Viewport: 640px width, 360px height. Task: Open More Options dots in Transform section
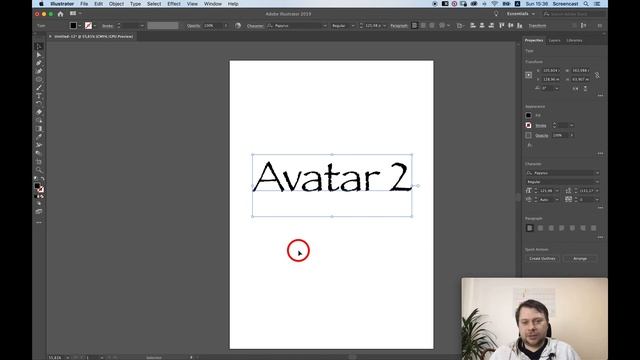click(x=600, y=95)
